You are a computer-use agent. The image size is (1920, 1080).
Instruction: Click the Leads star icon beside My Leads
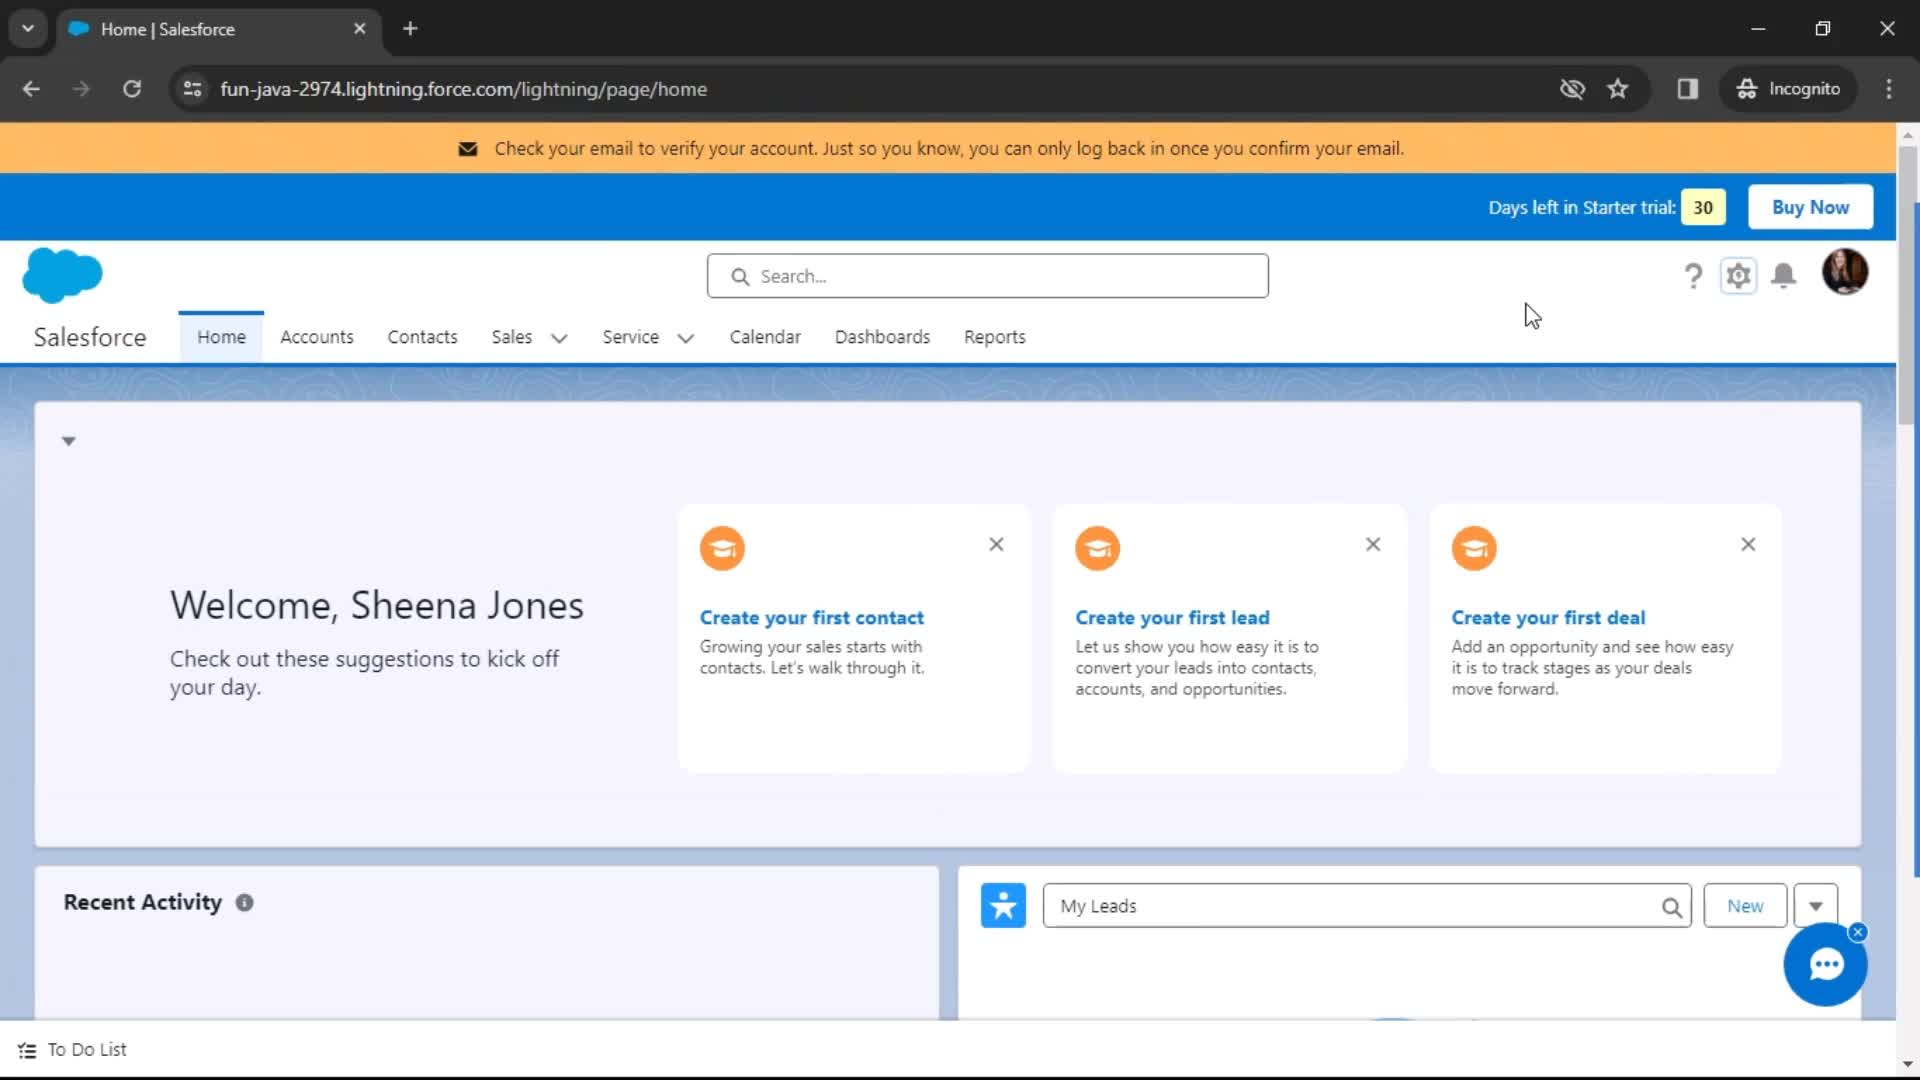tap(1003, 905)
